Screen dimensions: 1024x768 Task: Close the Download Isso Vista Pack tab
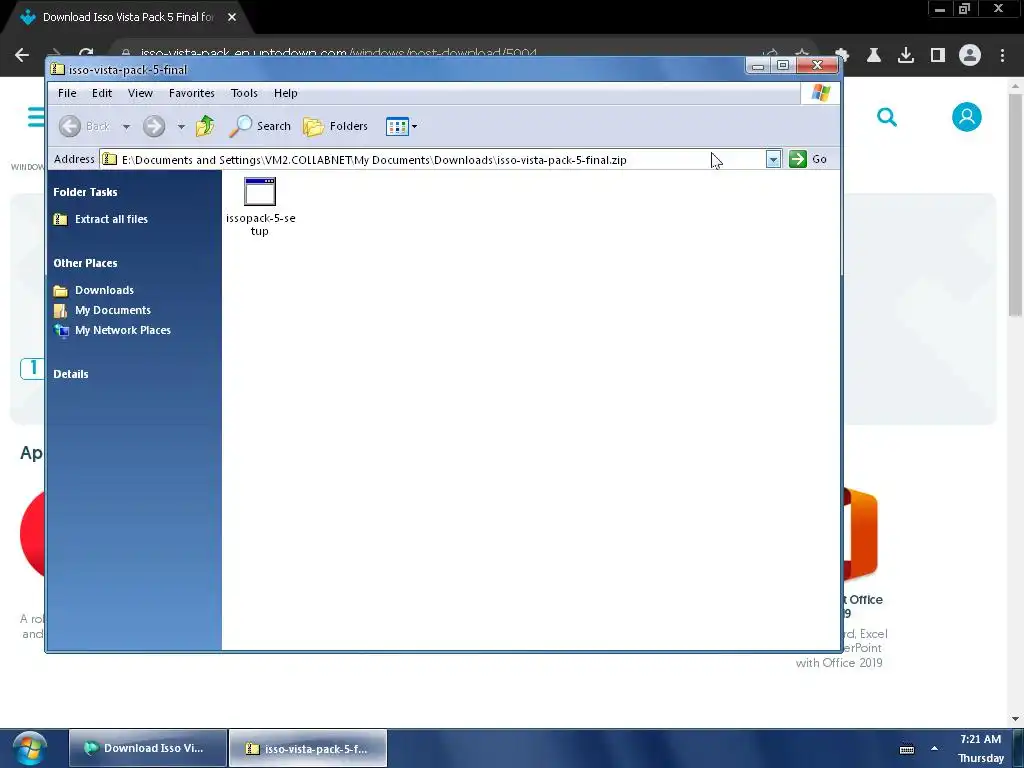click(232, 17)
